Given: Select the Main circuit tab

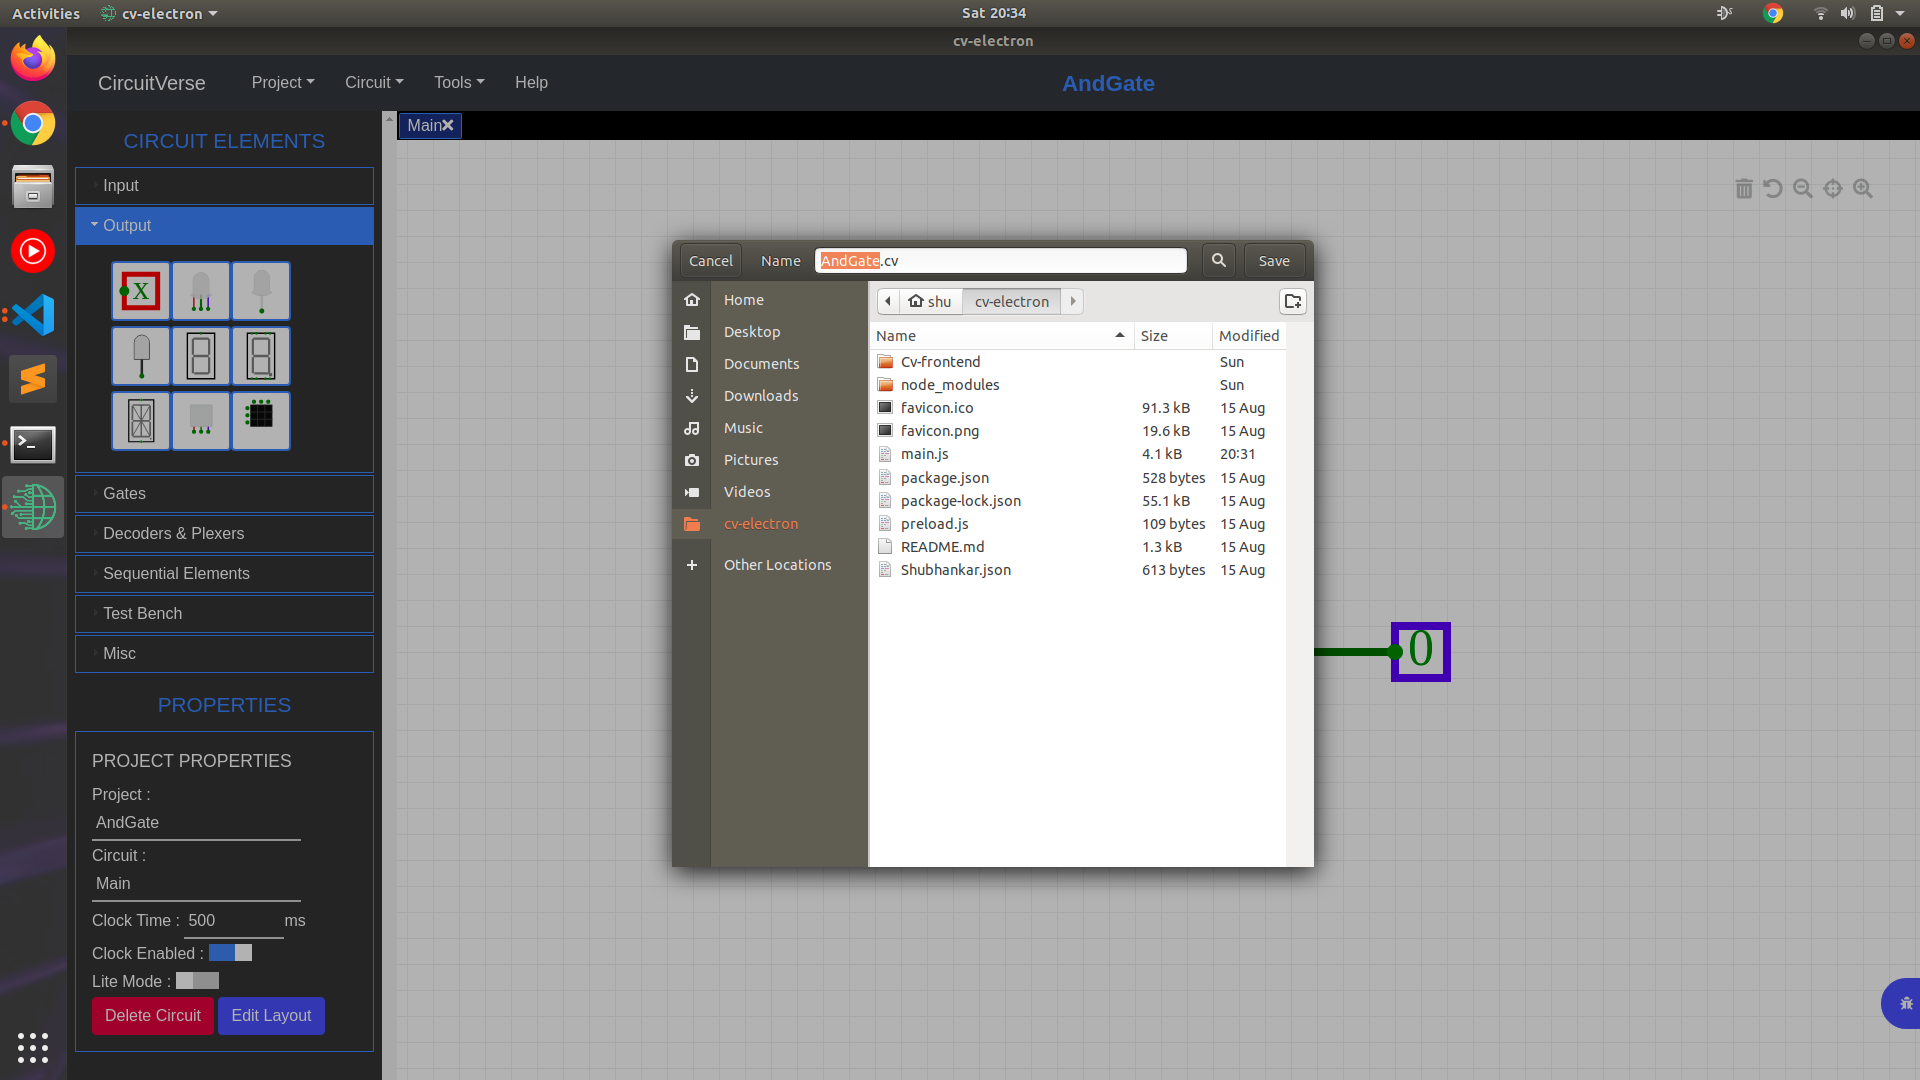Looking at the screenshot, I should pos(423,126).
